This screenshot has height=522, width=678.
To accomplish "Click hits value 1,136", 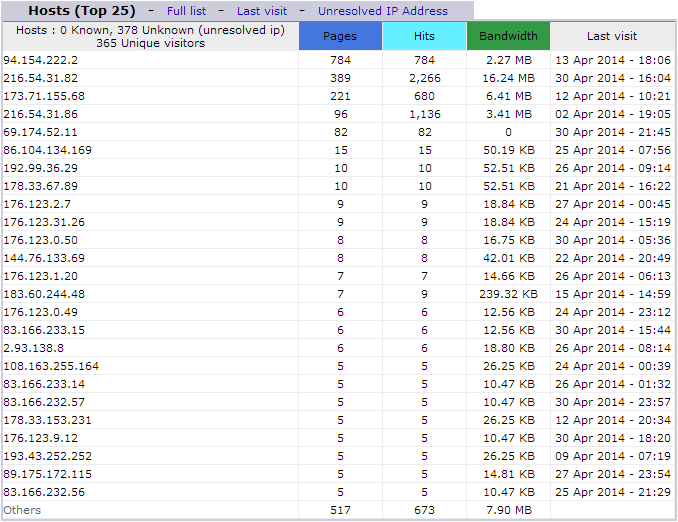I will tap(425, 114).
